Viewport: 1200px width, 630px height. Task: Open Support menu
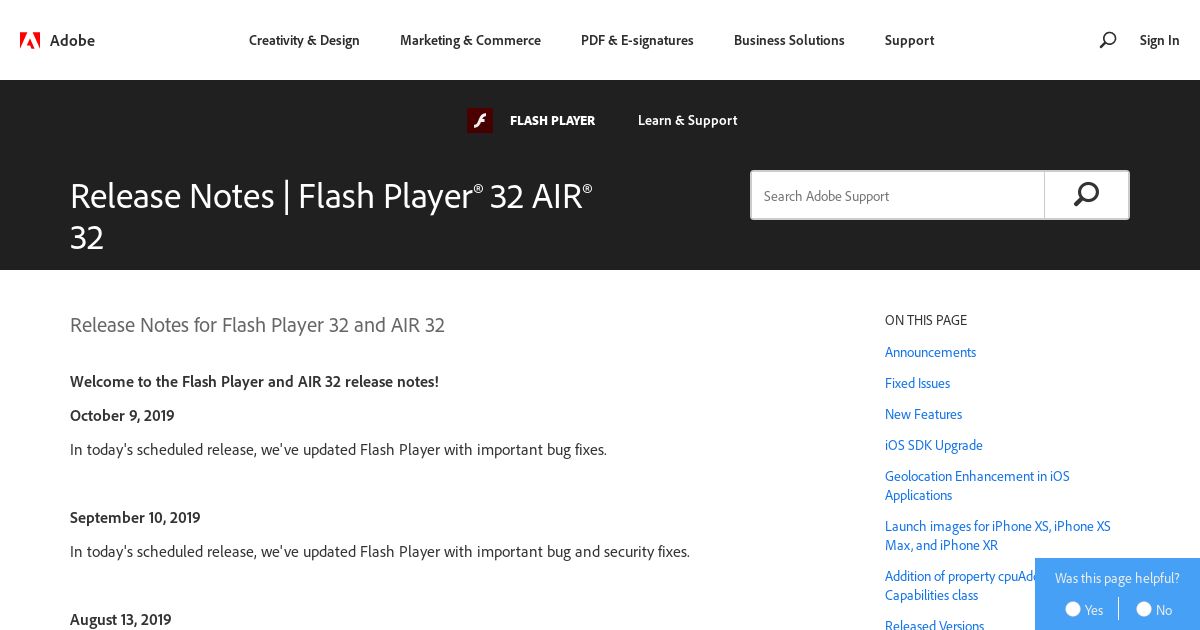pyautogui.click(x=909, y=40)
